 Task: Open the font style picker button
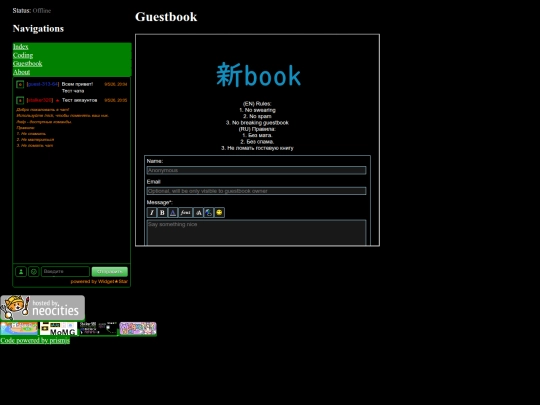pos(185,212)
